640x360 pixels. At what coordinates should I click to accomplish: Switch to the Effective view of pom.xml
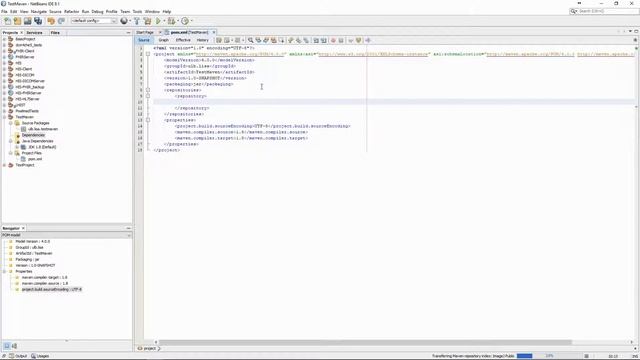click(183, 40)
